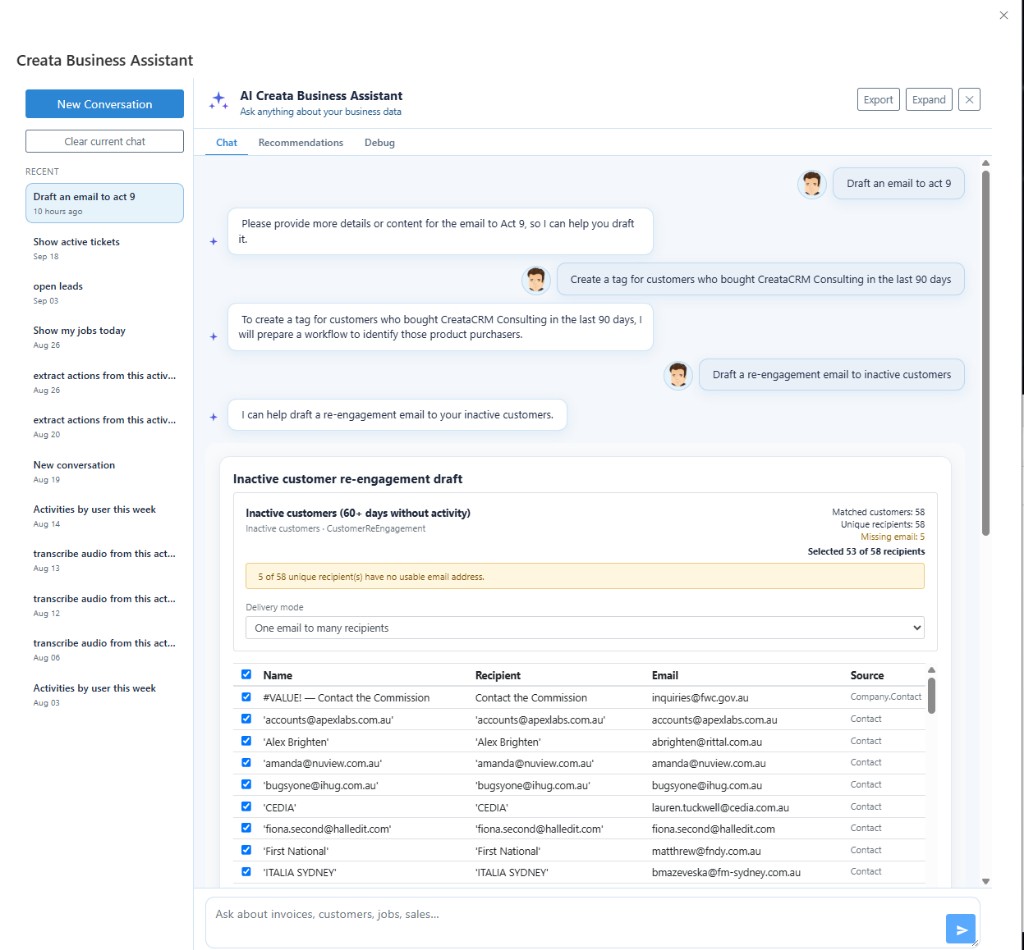
Task: Close the assistant panel with the boxed X
Action: (x=969, y=100)
